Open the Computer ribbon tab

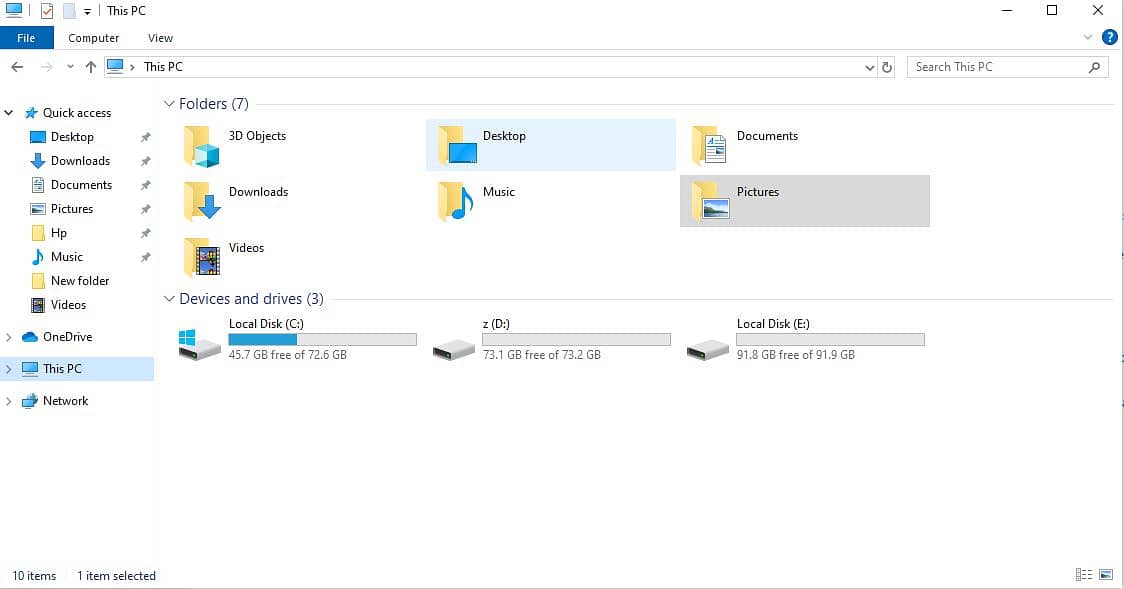(x=94, y=38)
